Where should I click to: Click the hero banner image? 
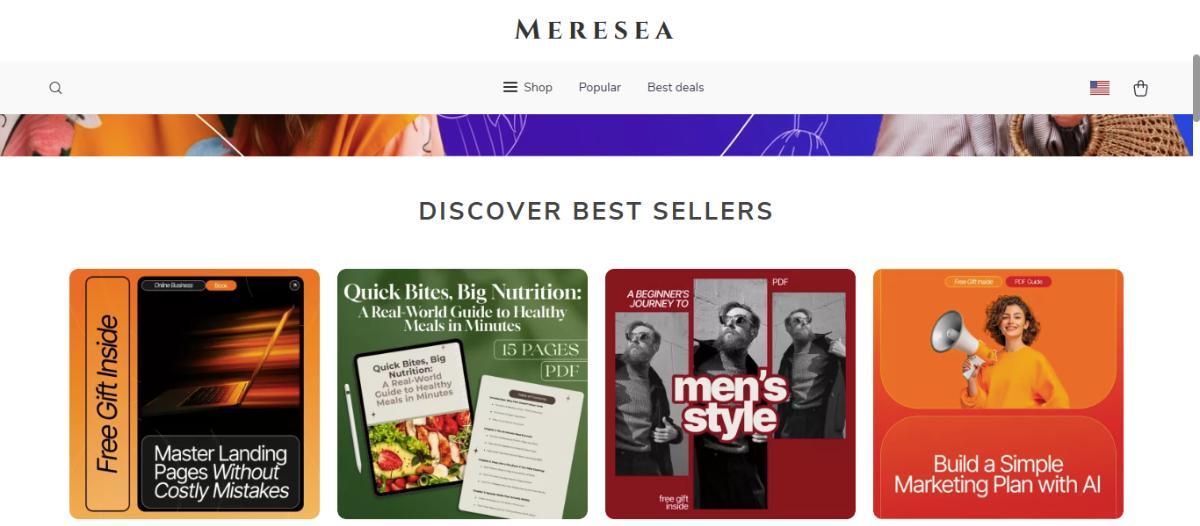[596, 135]
